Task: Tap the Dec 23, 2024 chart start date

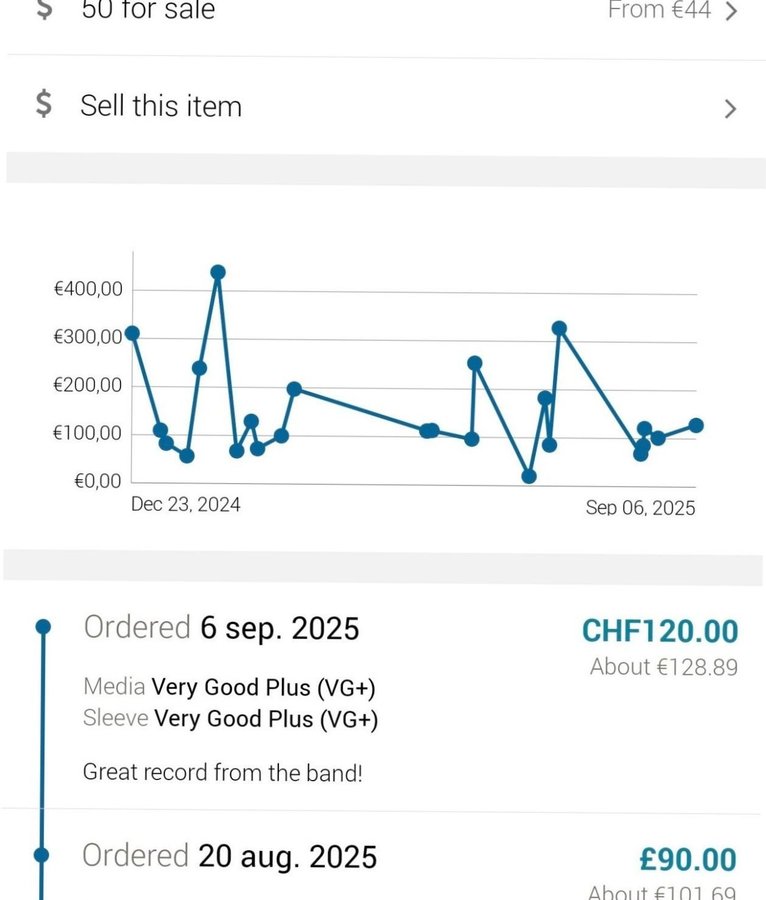Action: 186,504
